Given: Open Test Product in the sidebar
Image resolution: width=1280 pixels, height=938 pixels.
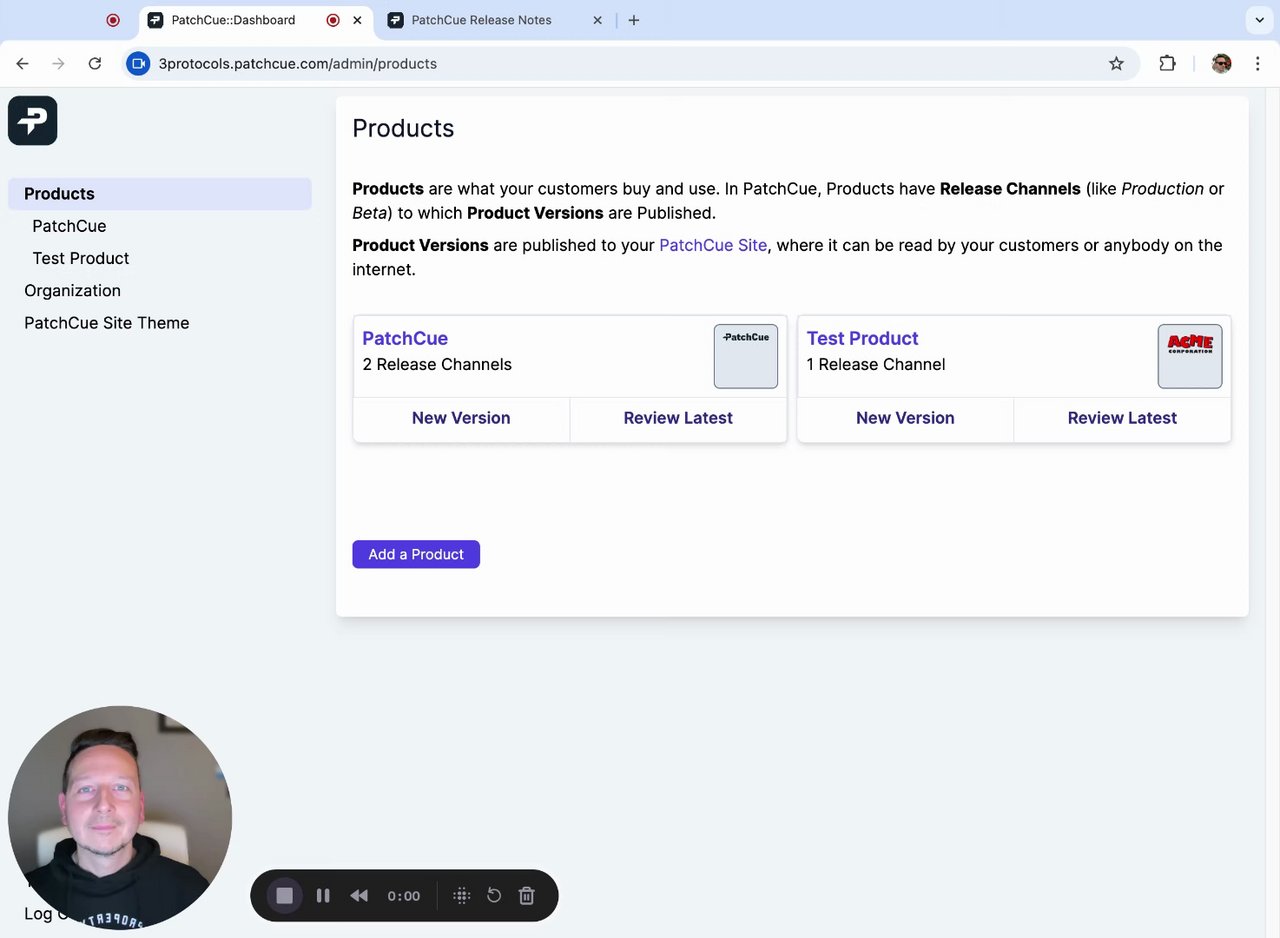Looking at the screenshot, I should click(81, 258).
